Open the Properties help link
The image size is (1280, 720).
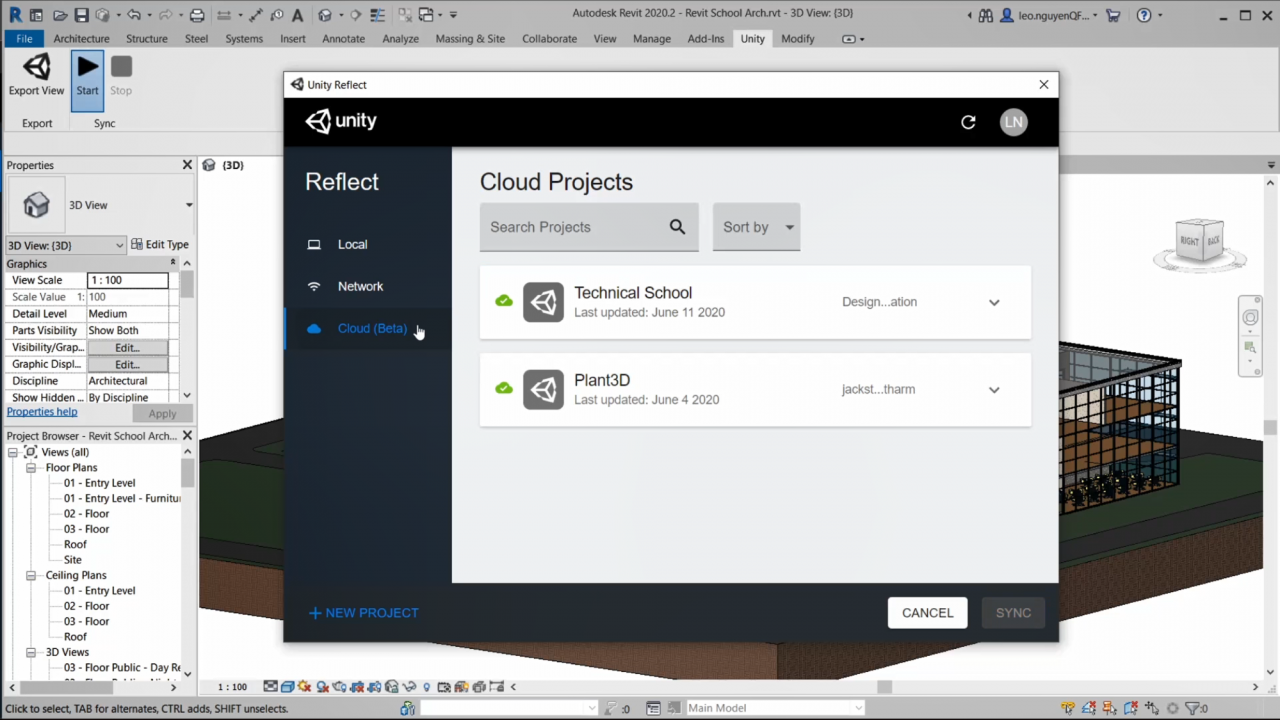42,412
